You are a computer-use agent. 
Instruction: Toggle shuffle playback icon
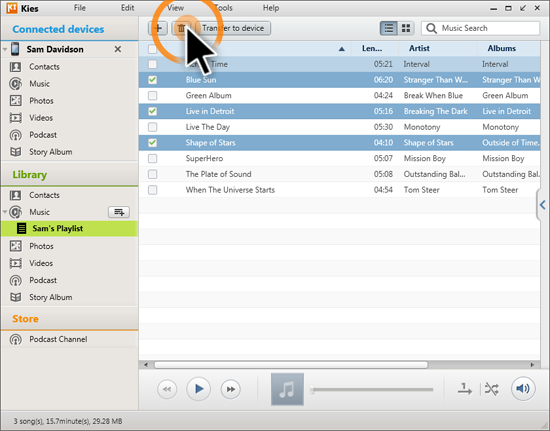(491, 389)
